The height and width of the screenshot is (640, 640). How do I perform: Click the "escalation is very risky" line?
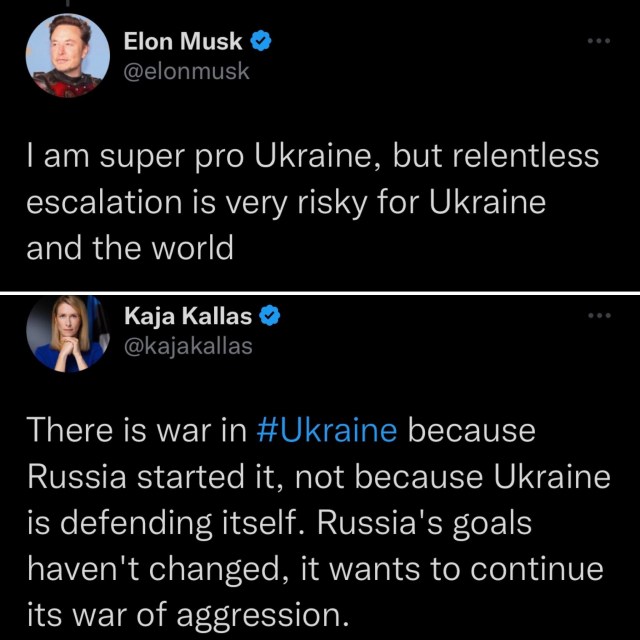pyautogui.click(x=286, y=202)
